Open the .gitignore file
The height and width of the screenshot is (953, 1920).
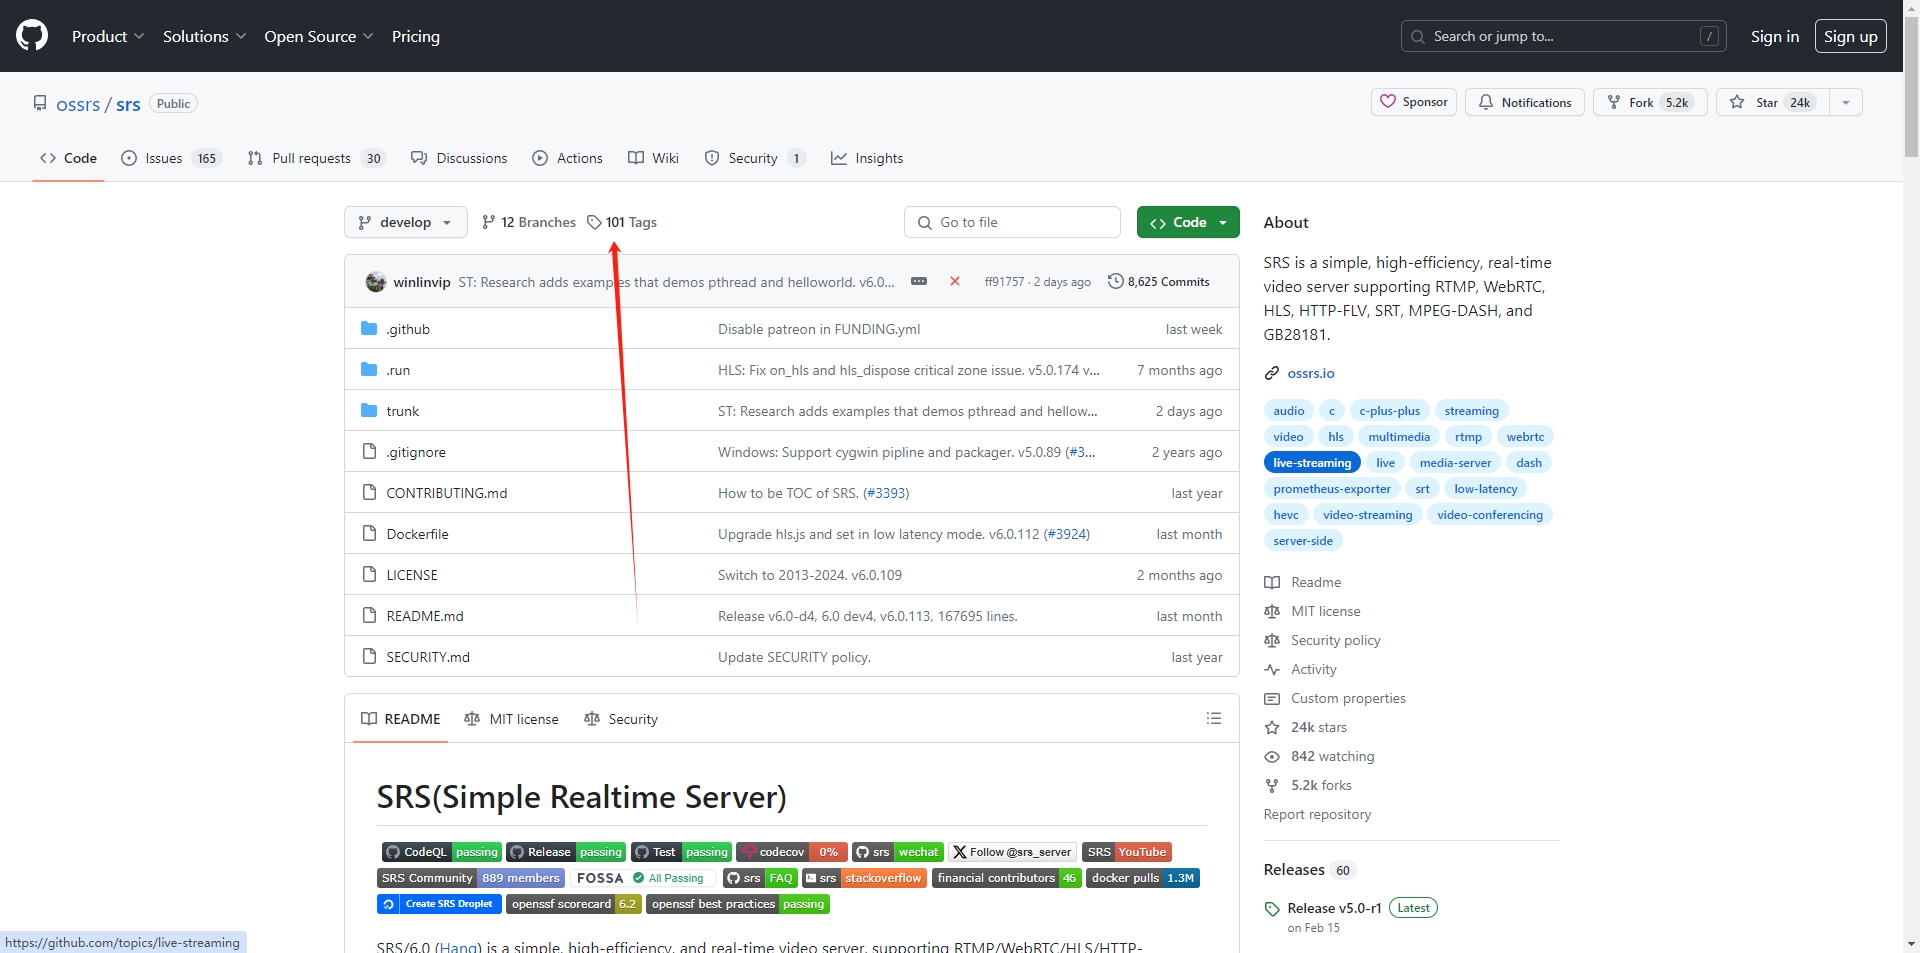coord(416,452)
